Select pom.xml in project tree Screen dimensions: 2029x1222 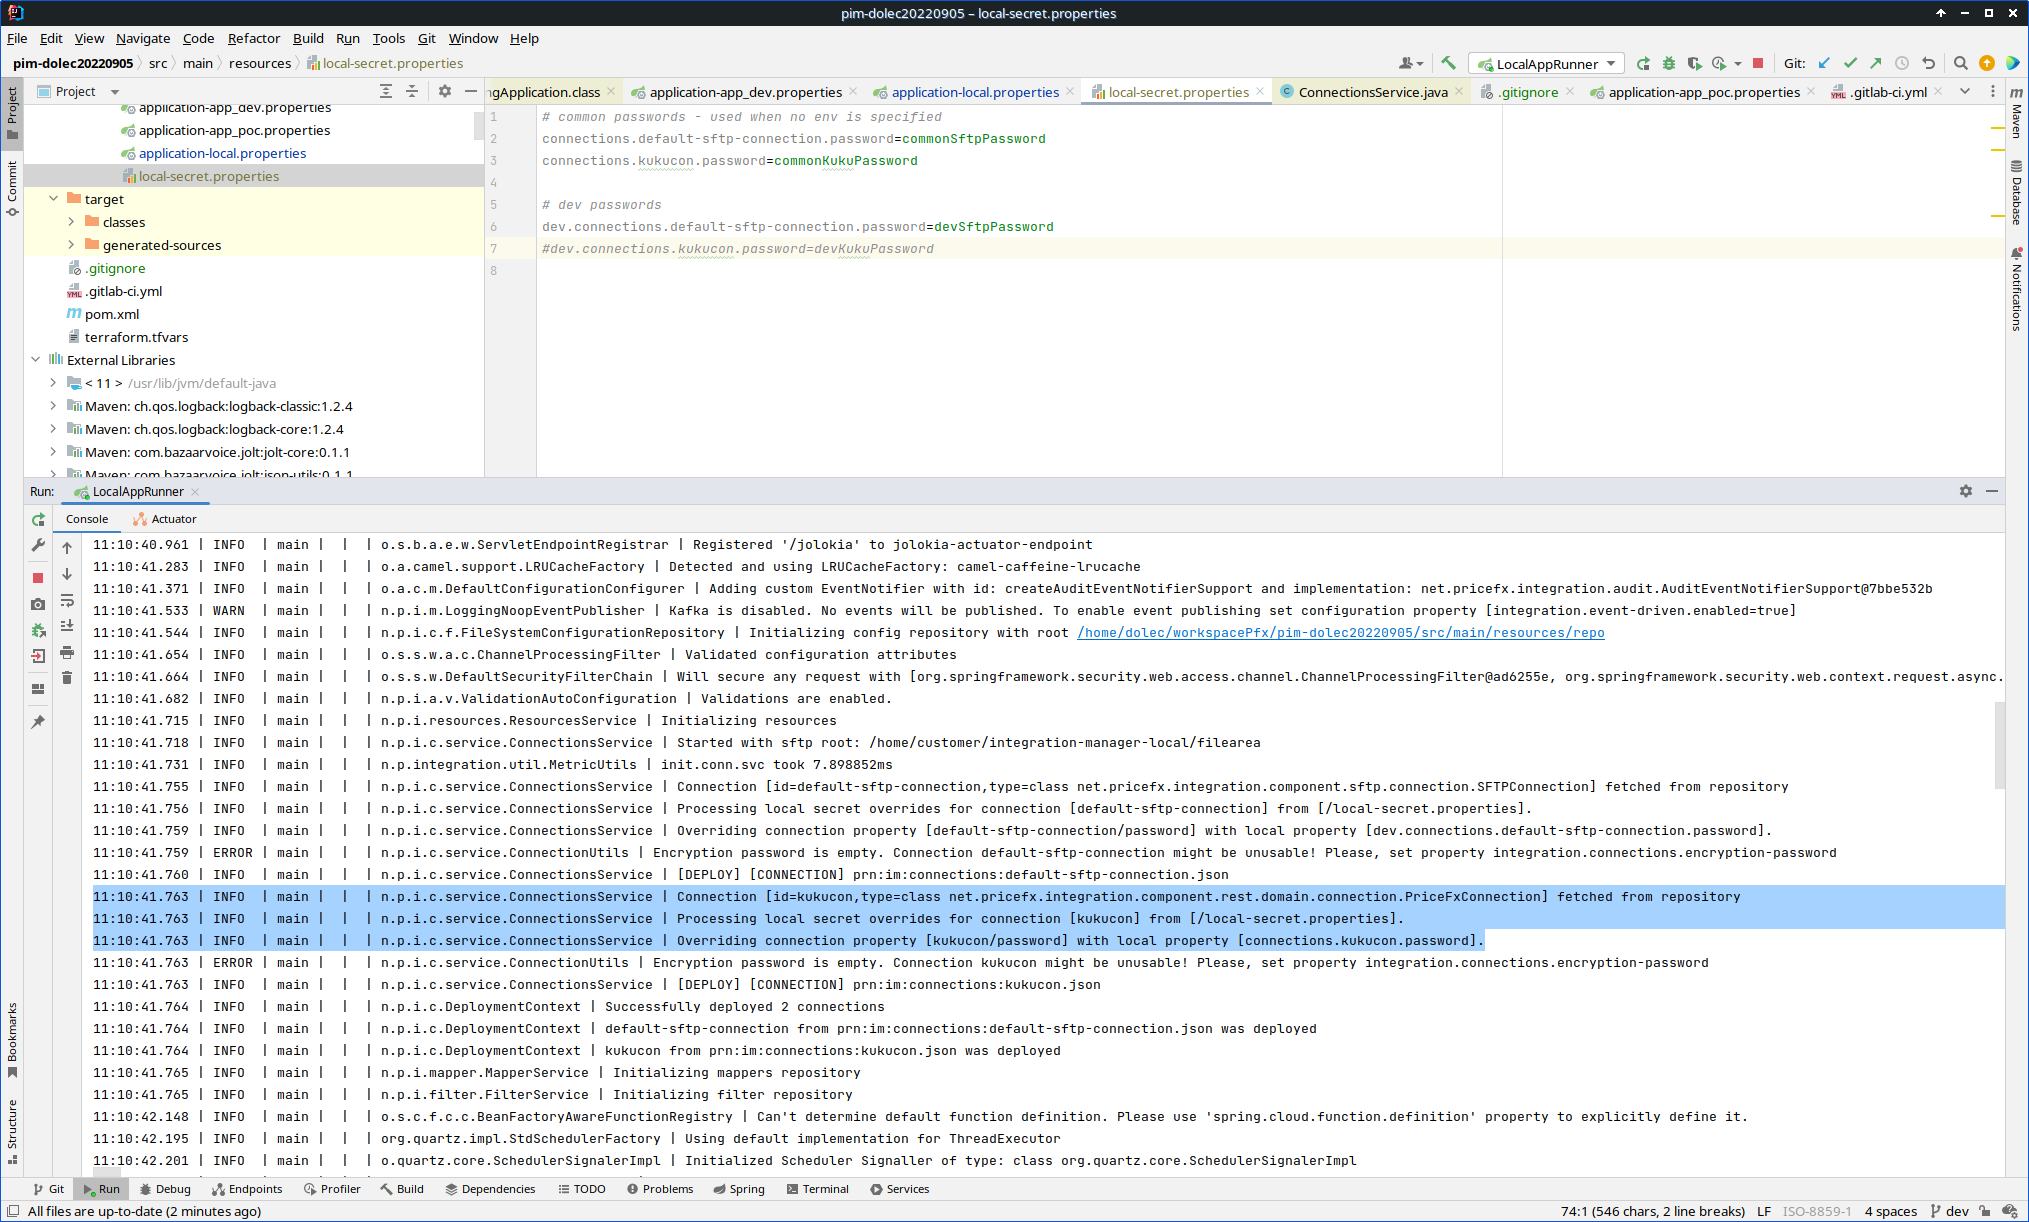point(111,314)
